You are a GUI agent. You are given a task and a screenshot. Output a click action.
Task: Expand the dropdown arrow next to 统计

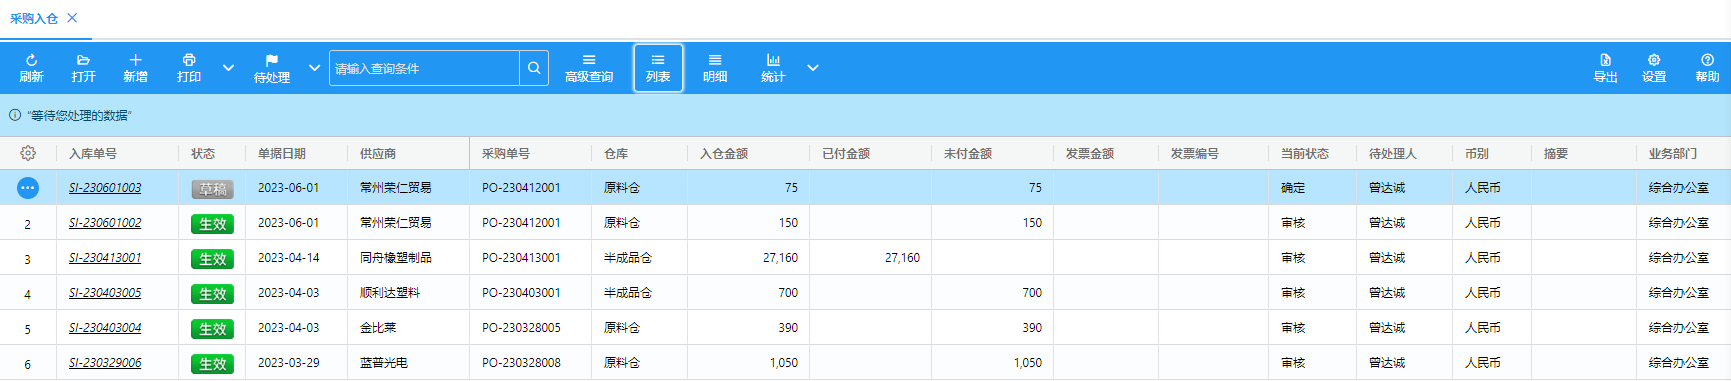(x=813, y=68)
